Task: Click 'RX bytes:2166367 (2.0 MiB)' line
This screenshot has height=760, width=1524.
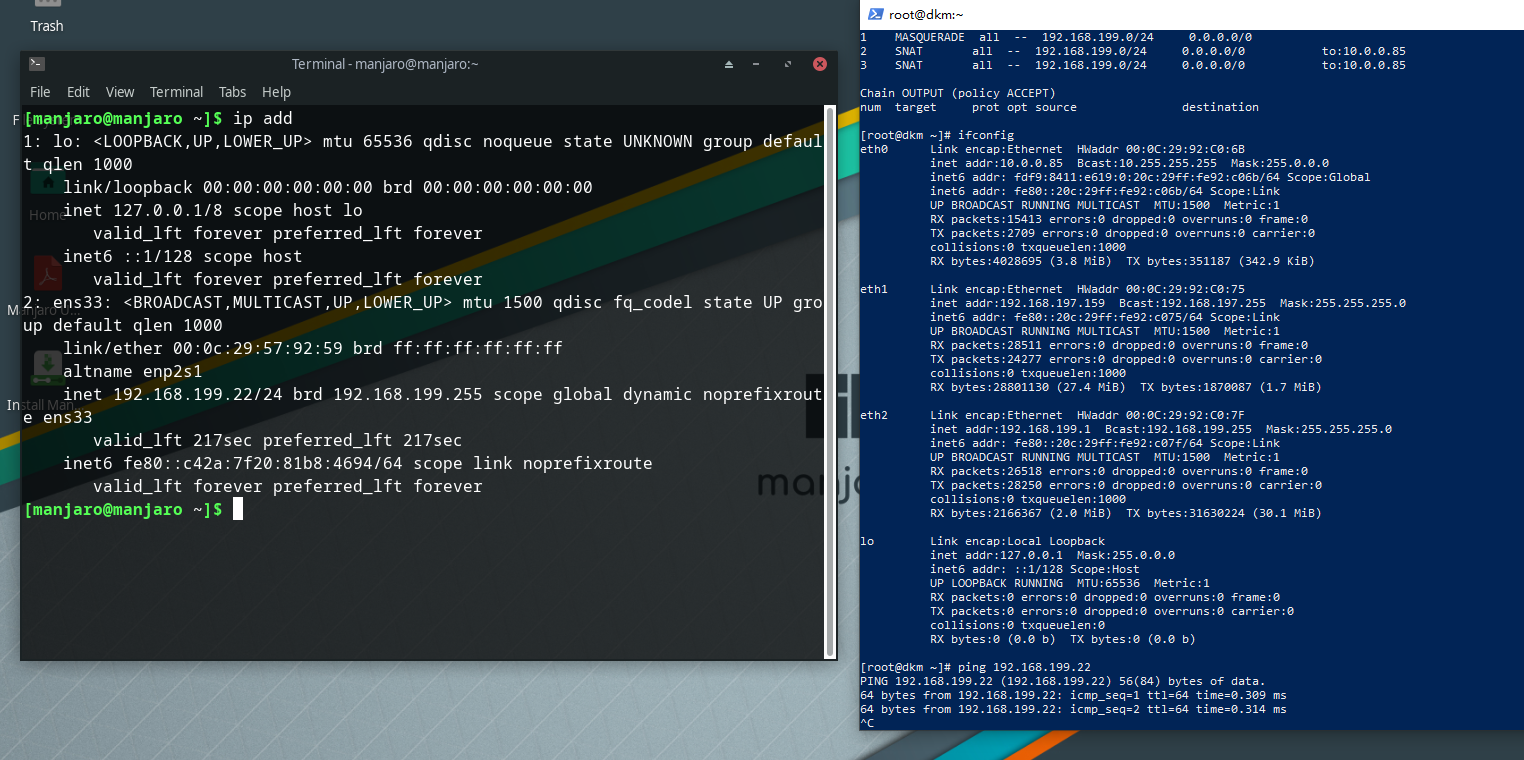Action: pos(1126,513)
